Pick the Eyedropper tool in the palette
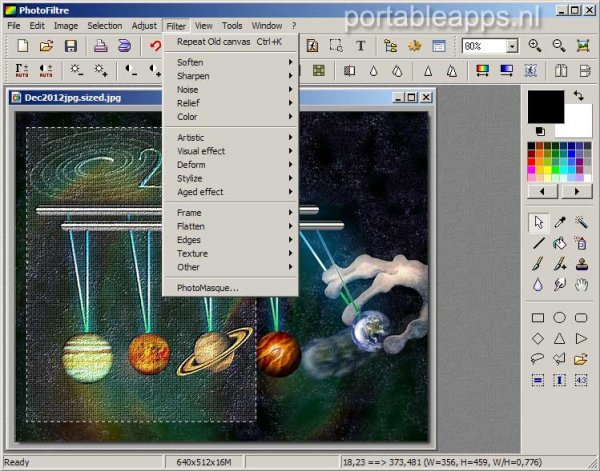600x471 pixels. pos(561,222)
